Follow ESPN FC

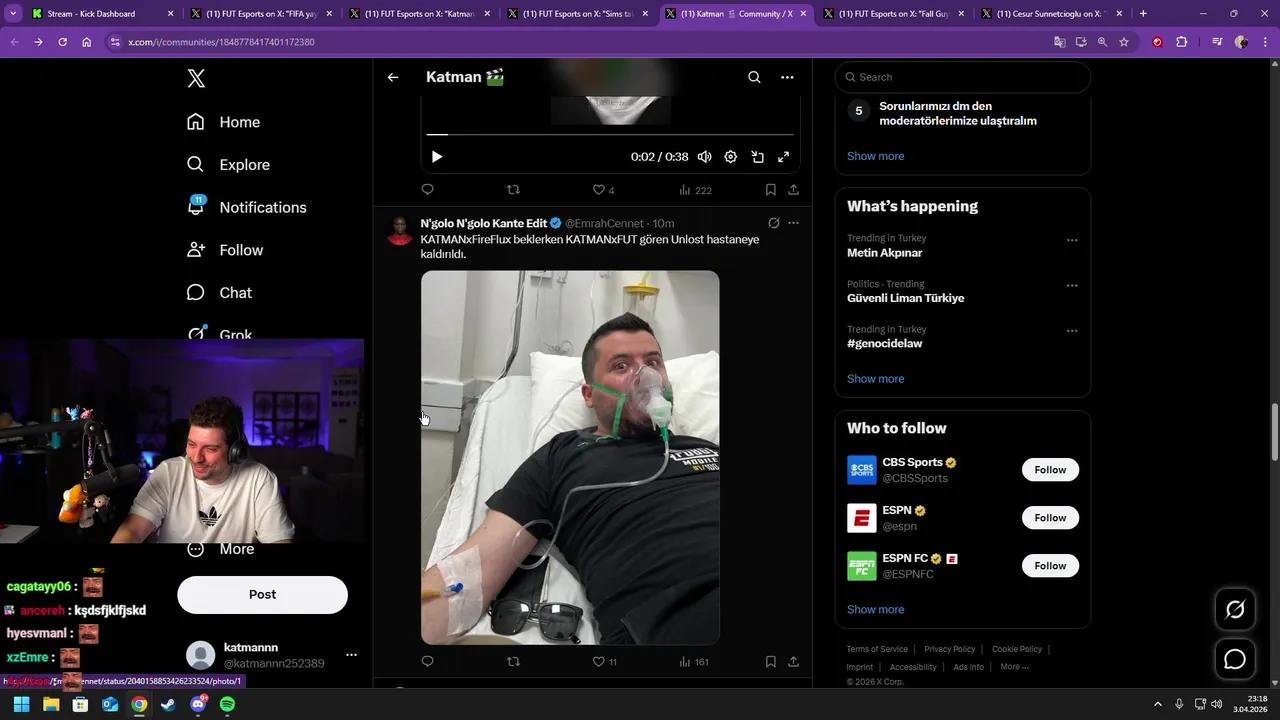(1050, 566)
